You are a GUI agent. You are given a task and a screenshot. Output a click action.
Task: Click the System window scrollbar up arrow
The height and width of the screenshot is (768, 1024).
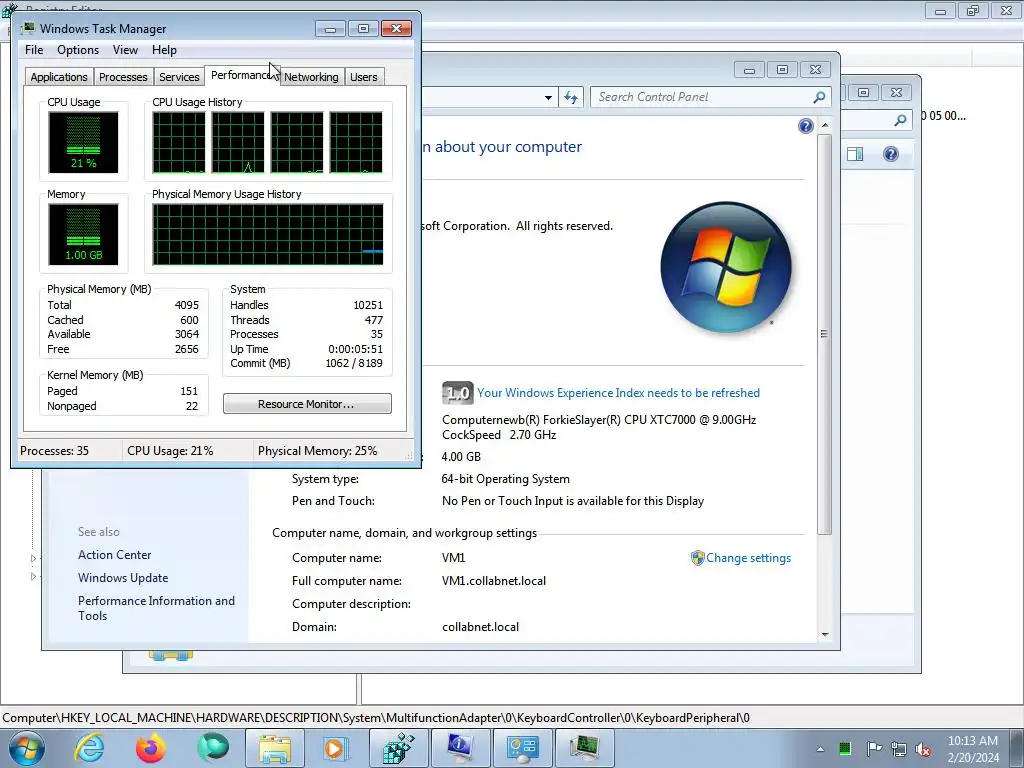click(x=825, y=125)
